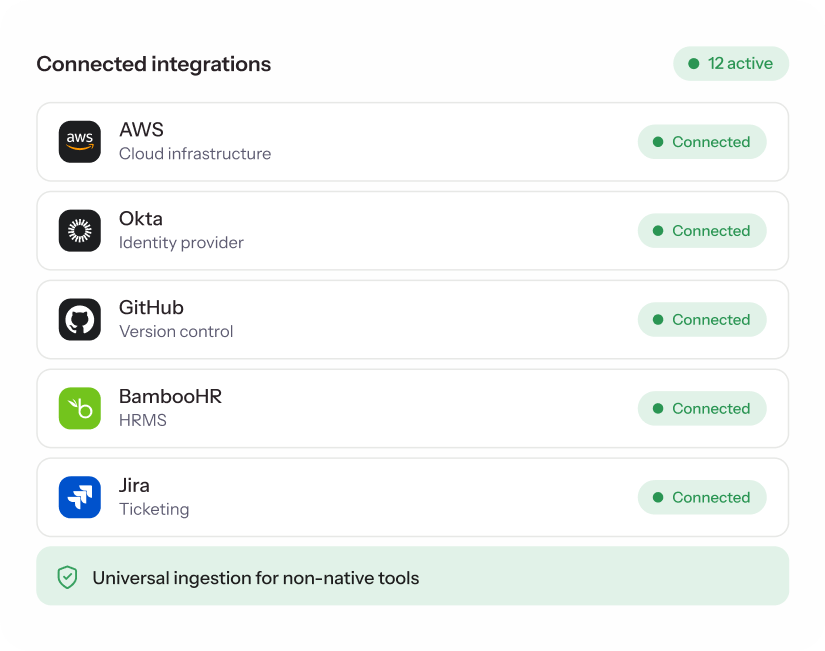Screen dimensions: 825x651
Task: Click the Ticketing description text
Action: pos(154,509)
